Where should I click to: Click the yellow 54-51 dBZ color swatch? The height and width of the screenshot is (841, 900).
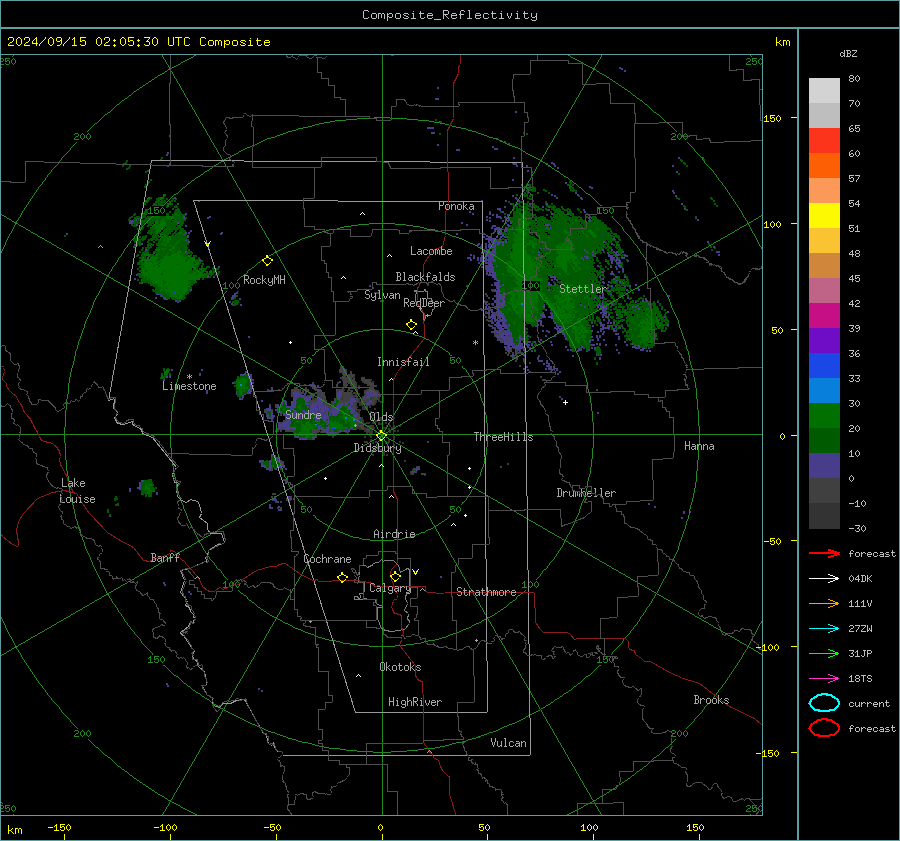(824, 216)
